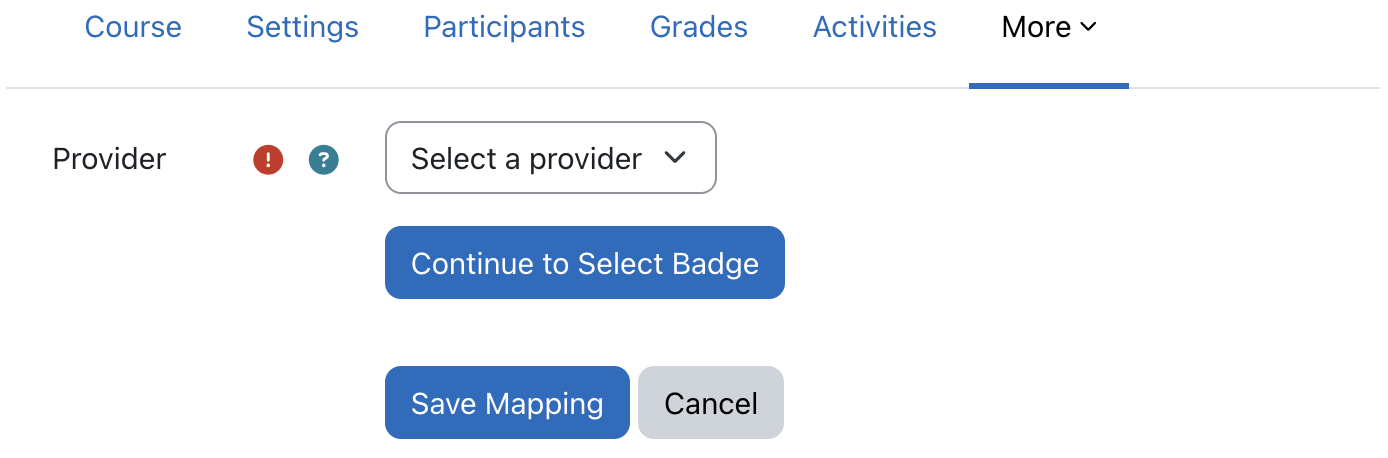Click the Save Mapping button
This screenshot has width=1388, height=458.
(x=507, y=403)
